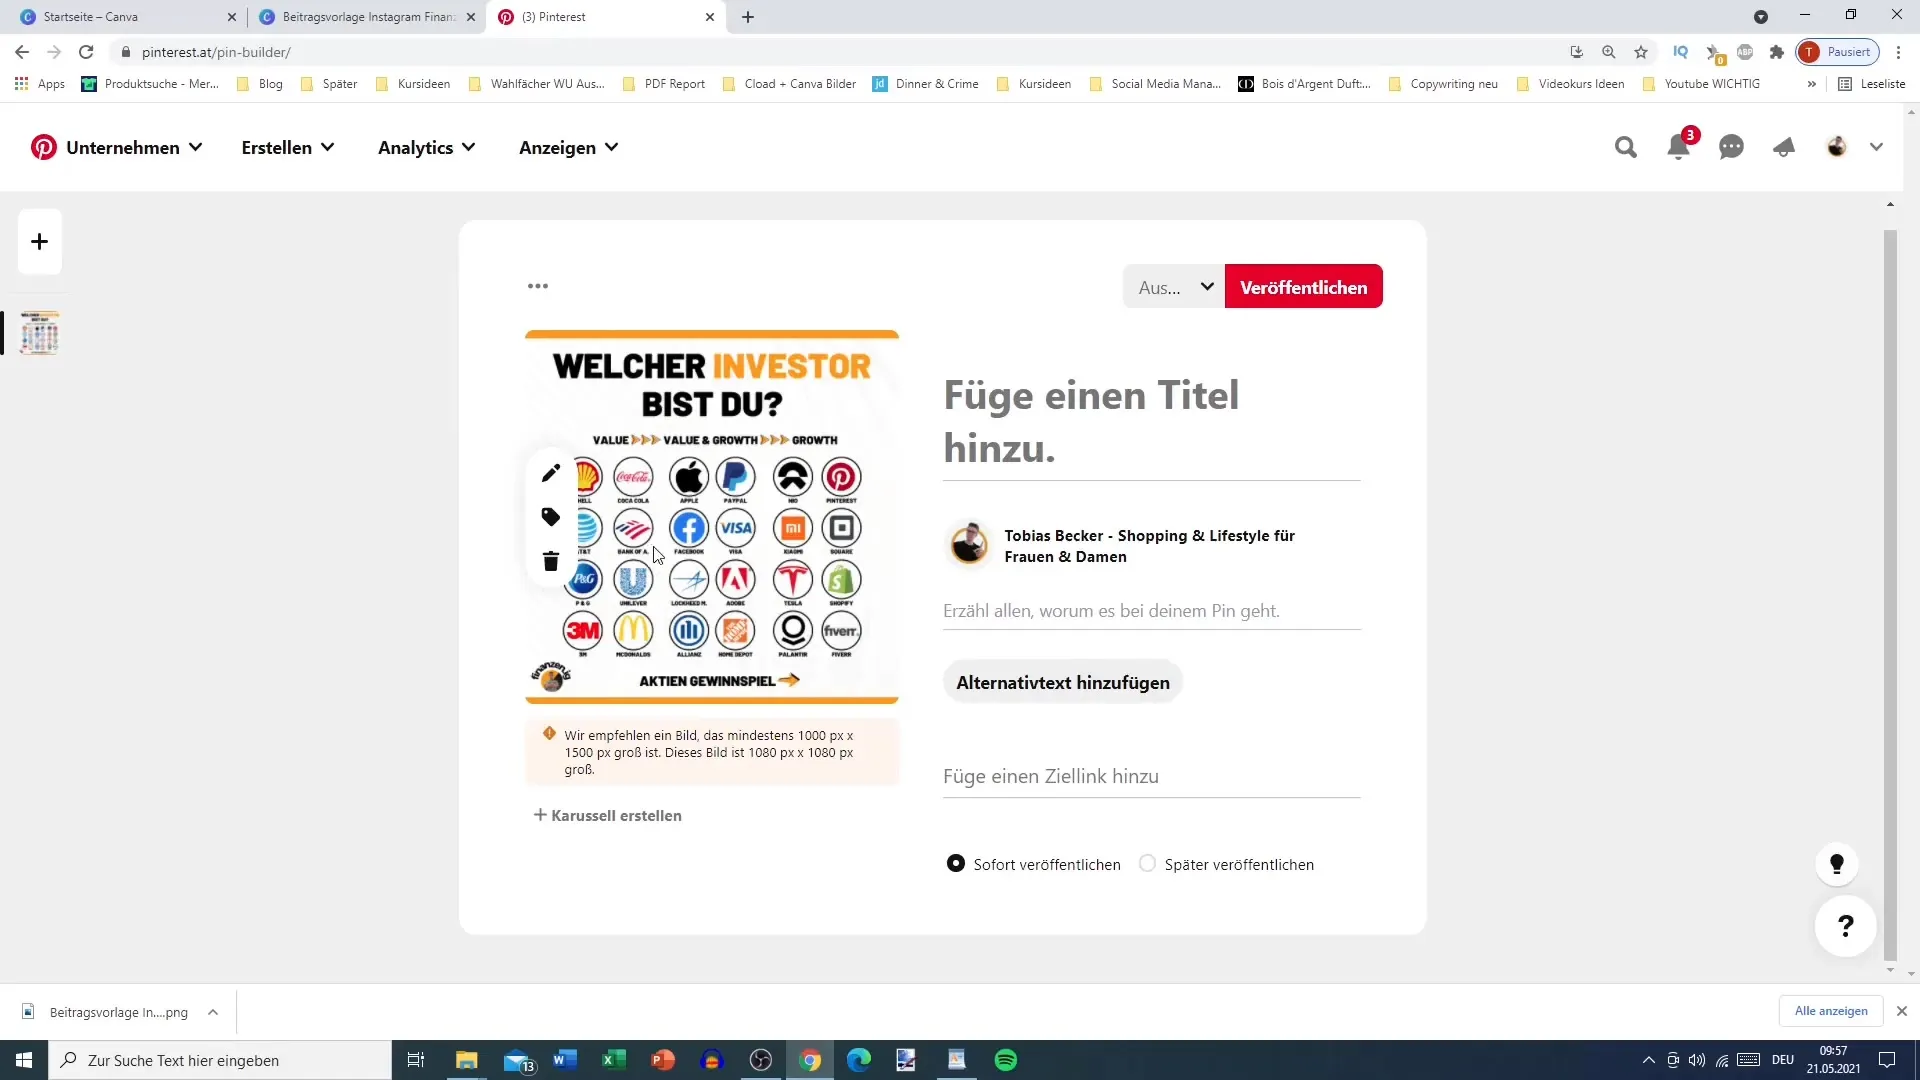The height and width of the screenshot is (1080, 1920).
Task: Expand the Analytics dropdown menu
Action: point(427,148)
